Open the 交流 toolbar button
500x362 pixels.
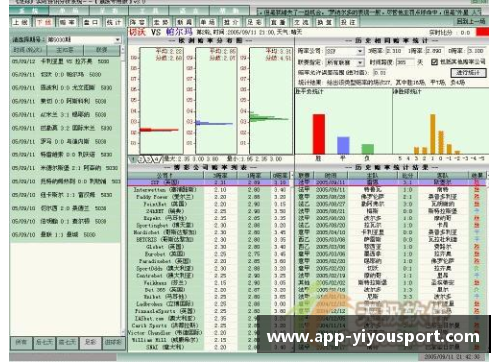point(301,22)
